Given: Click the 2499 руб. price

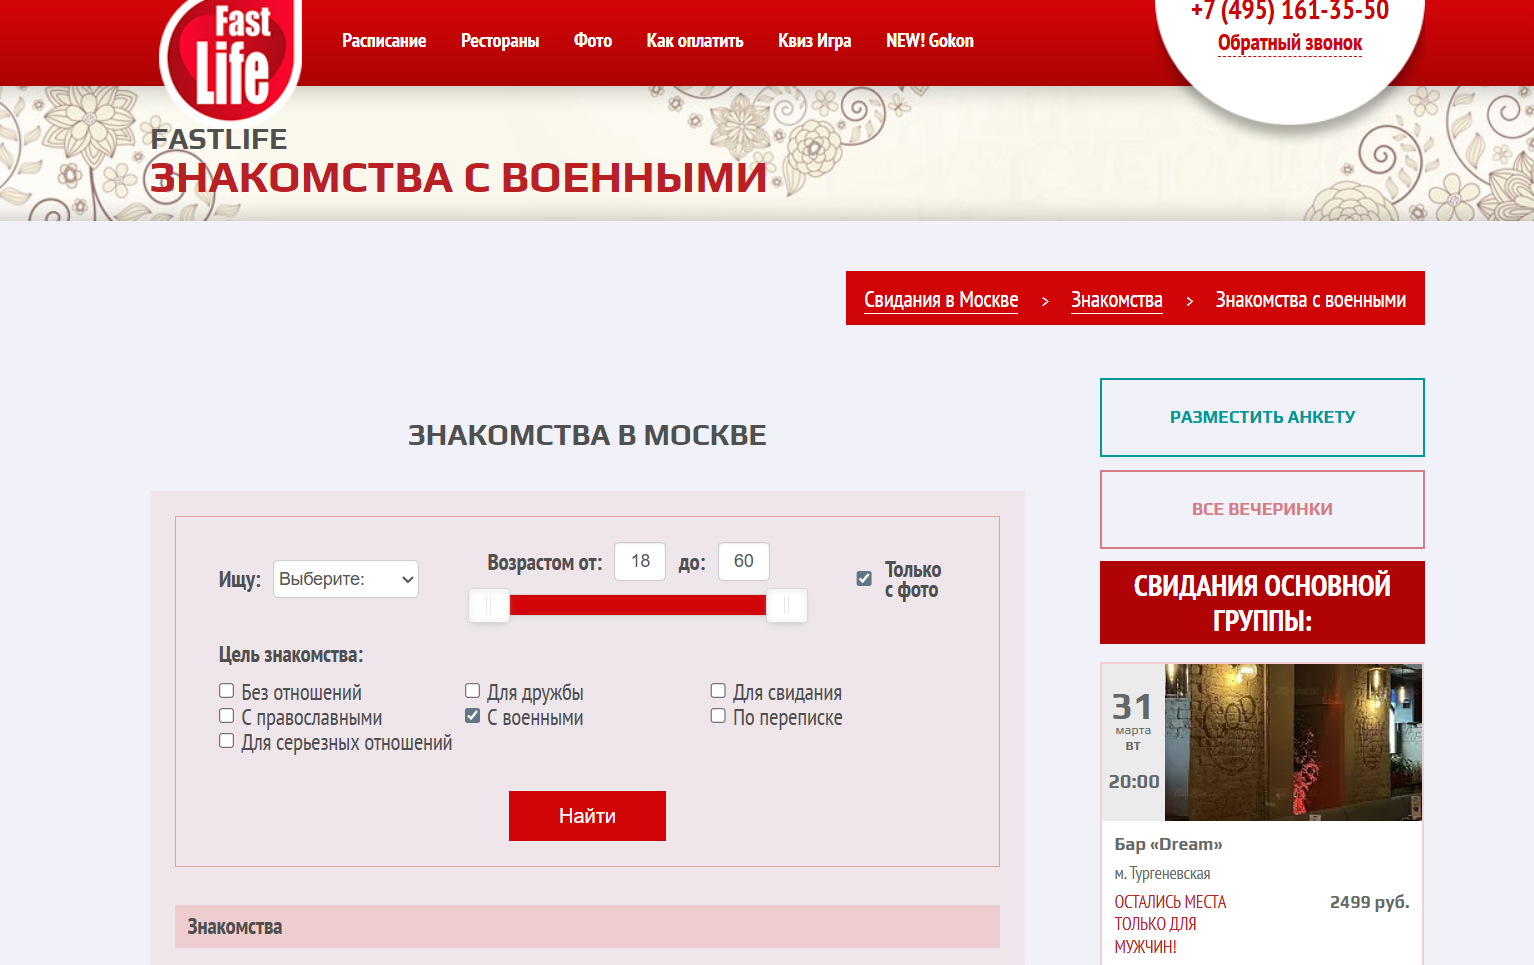Looking at the screenshot, I should [1369, 902].
